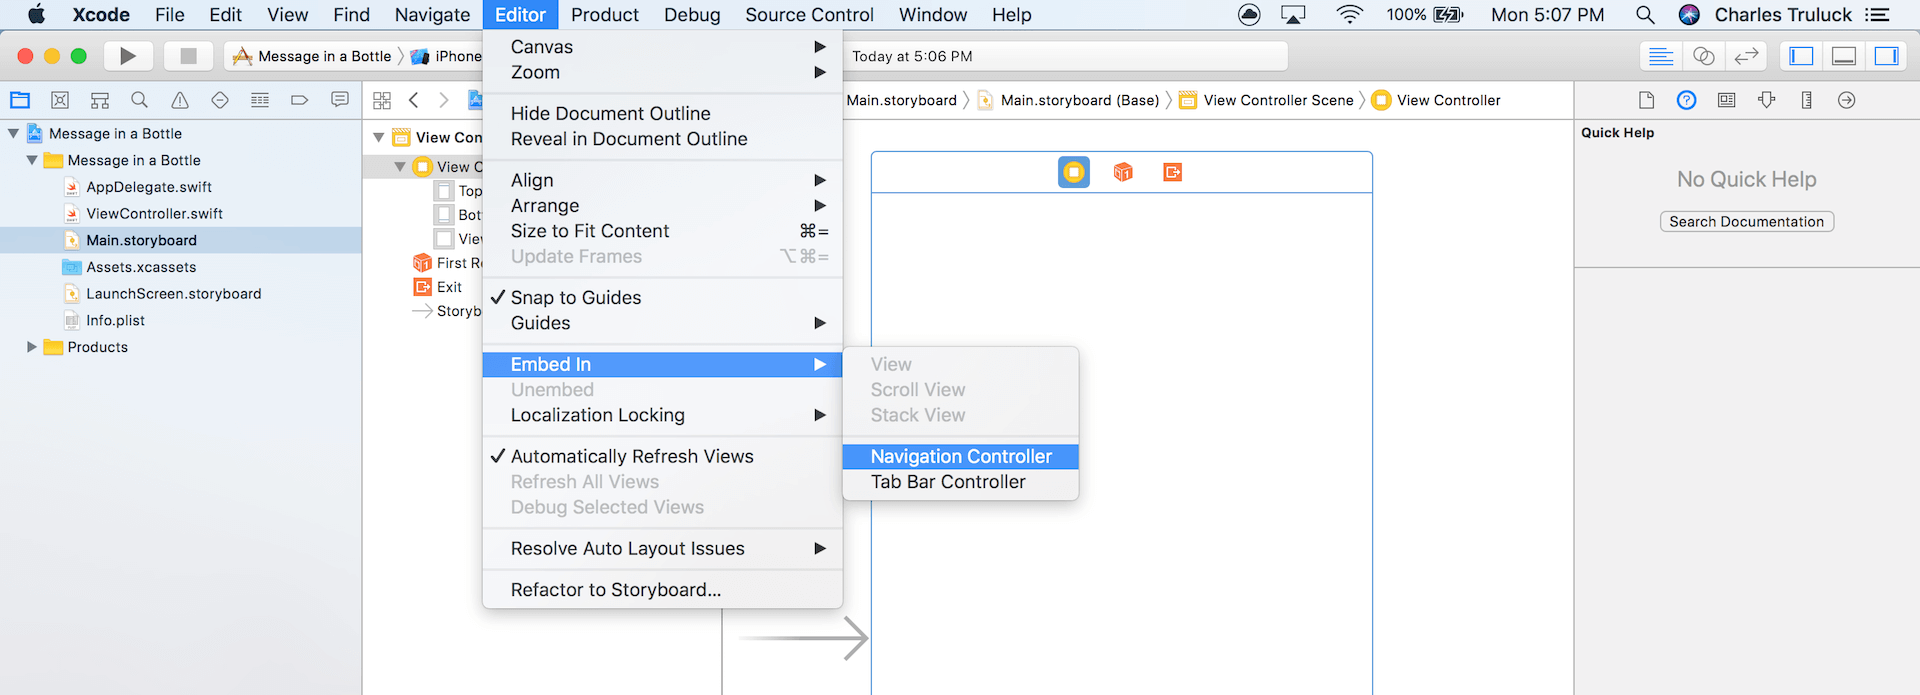Expand the Products folder
Image resolution: width=1920 pixels, height=695 pixels.
click(x=32, y=347)
